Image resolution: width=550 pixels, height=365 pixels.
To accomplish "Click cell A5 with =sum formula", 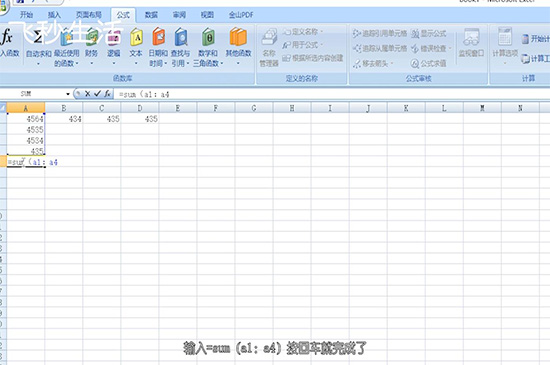I will click(x=26, y=162).
